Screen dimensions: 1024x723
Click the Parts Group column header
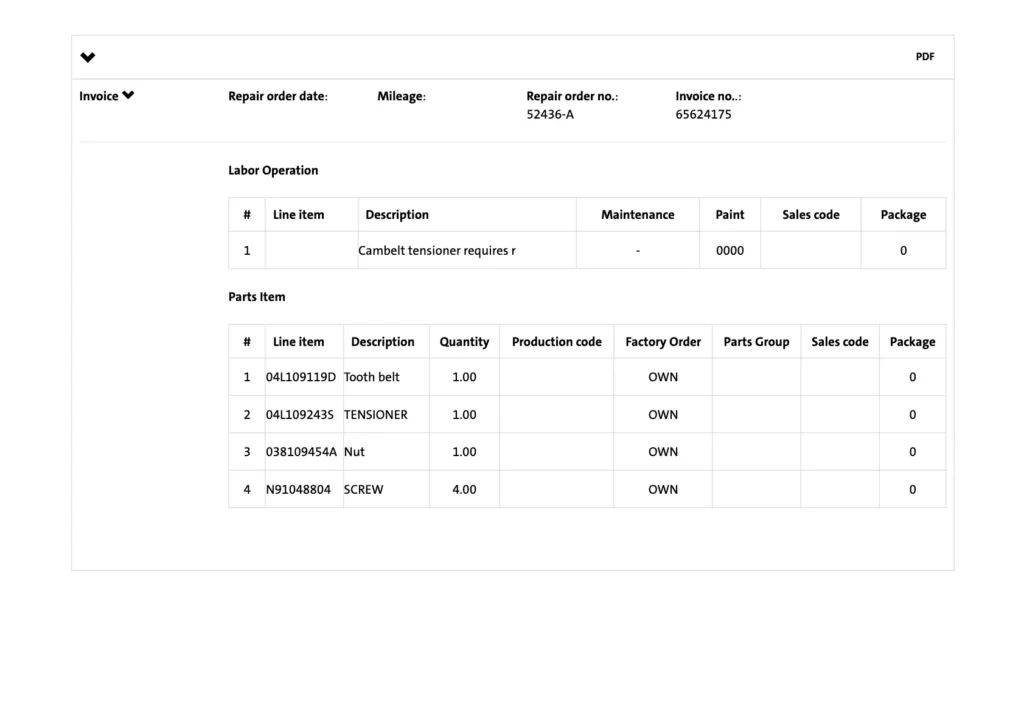point(756,342)
